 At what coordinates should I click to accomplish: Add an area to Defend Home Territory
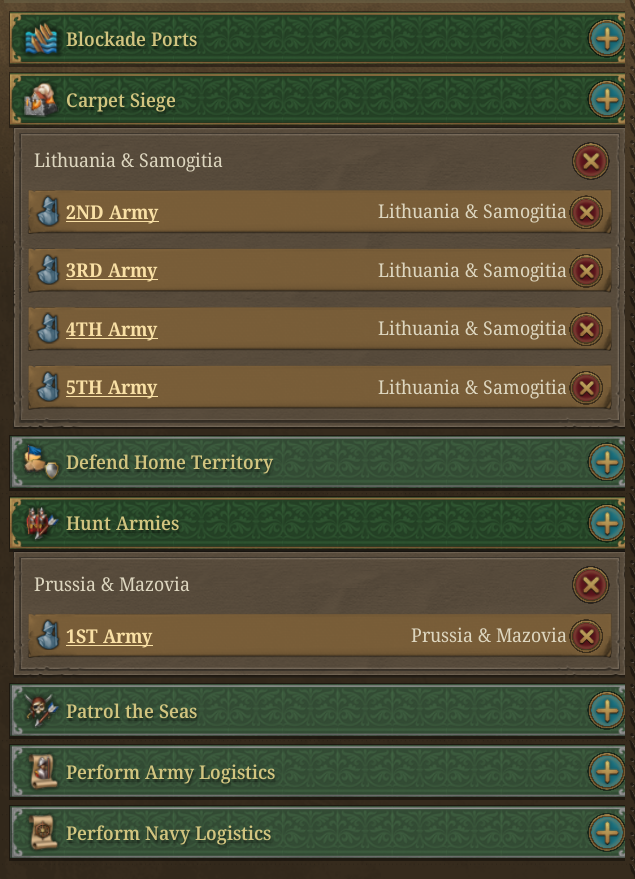coord(606,463)
